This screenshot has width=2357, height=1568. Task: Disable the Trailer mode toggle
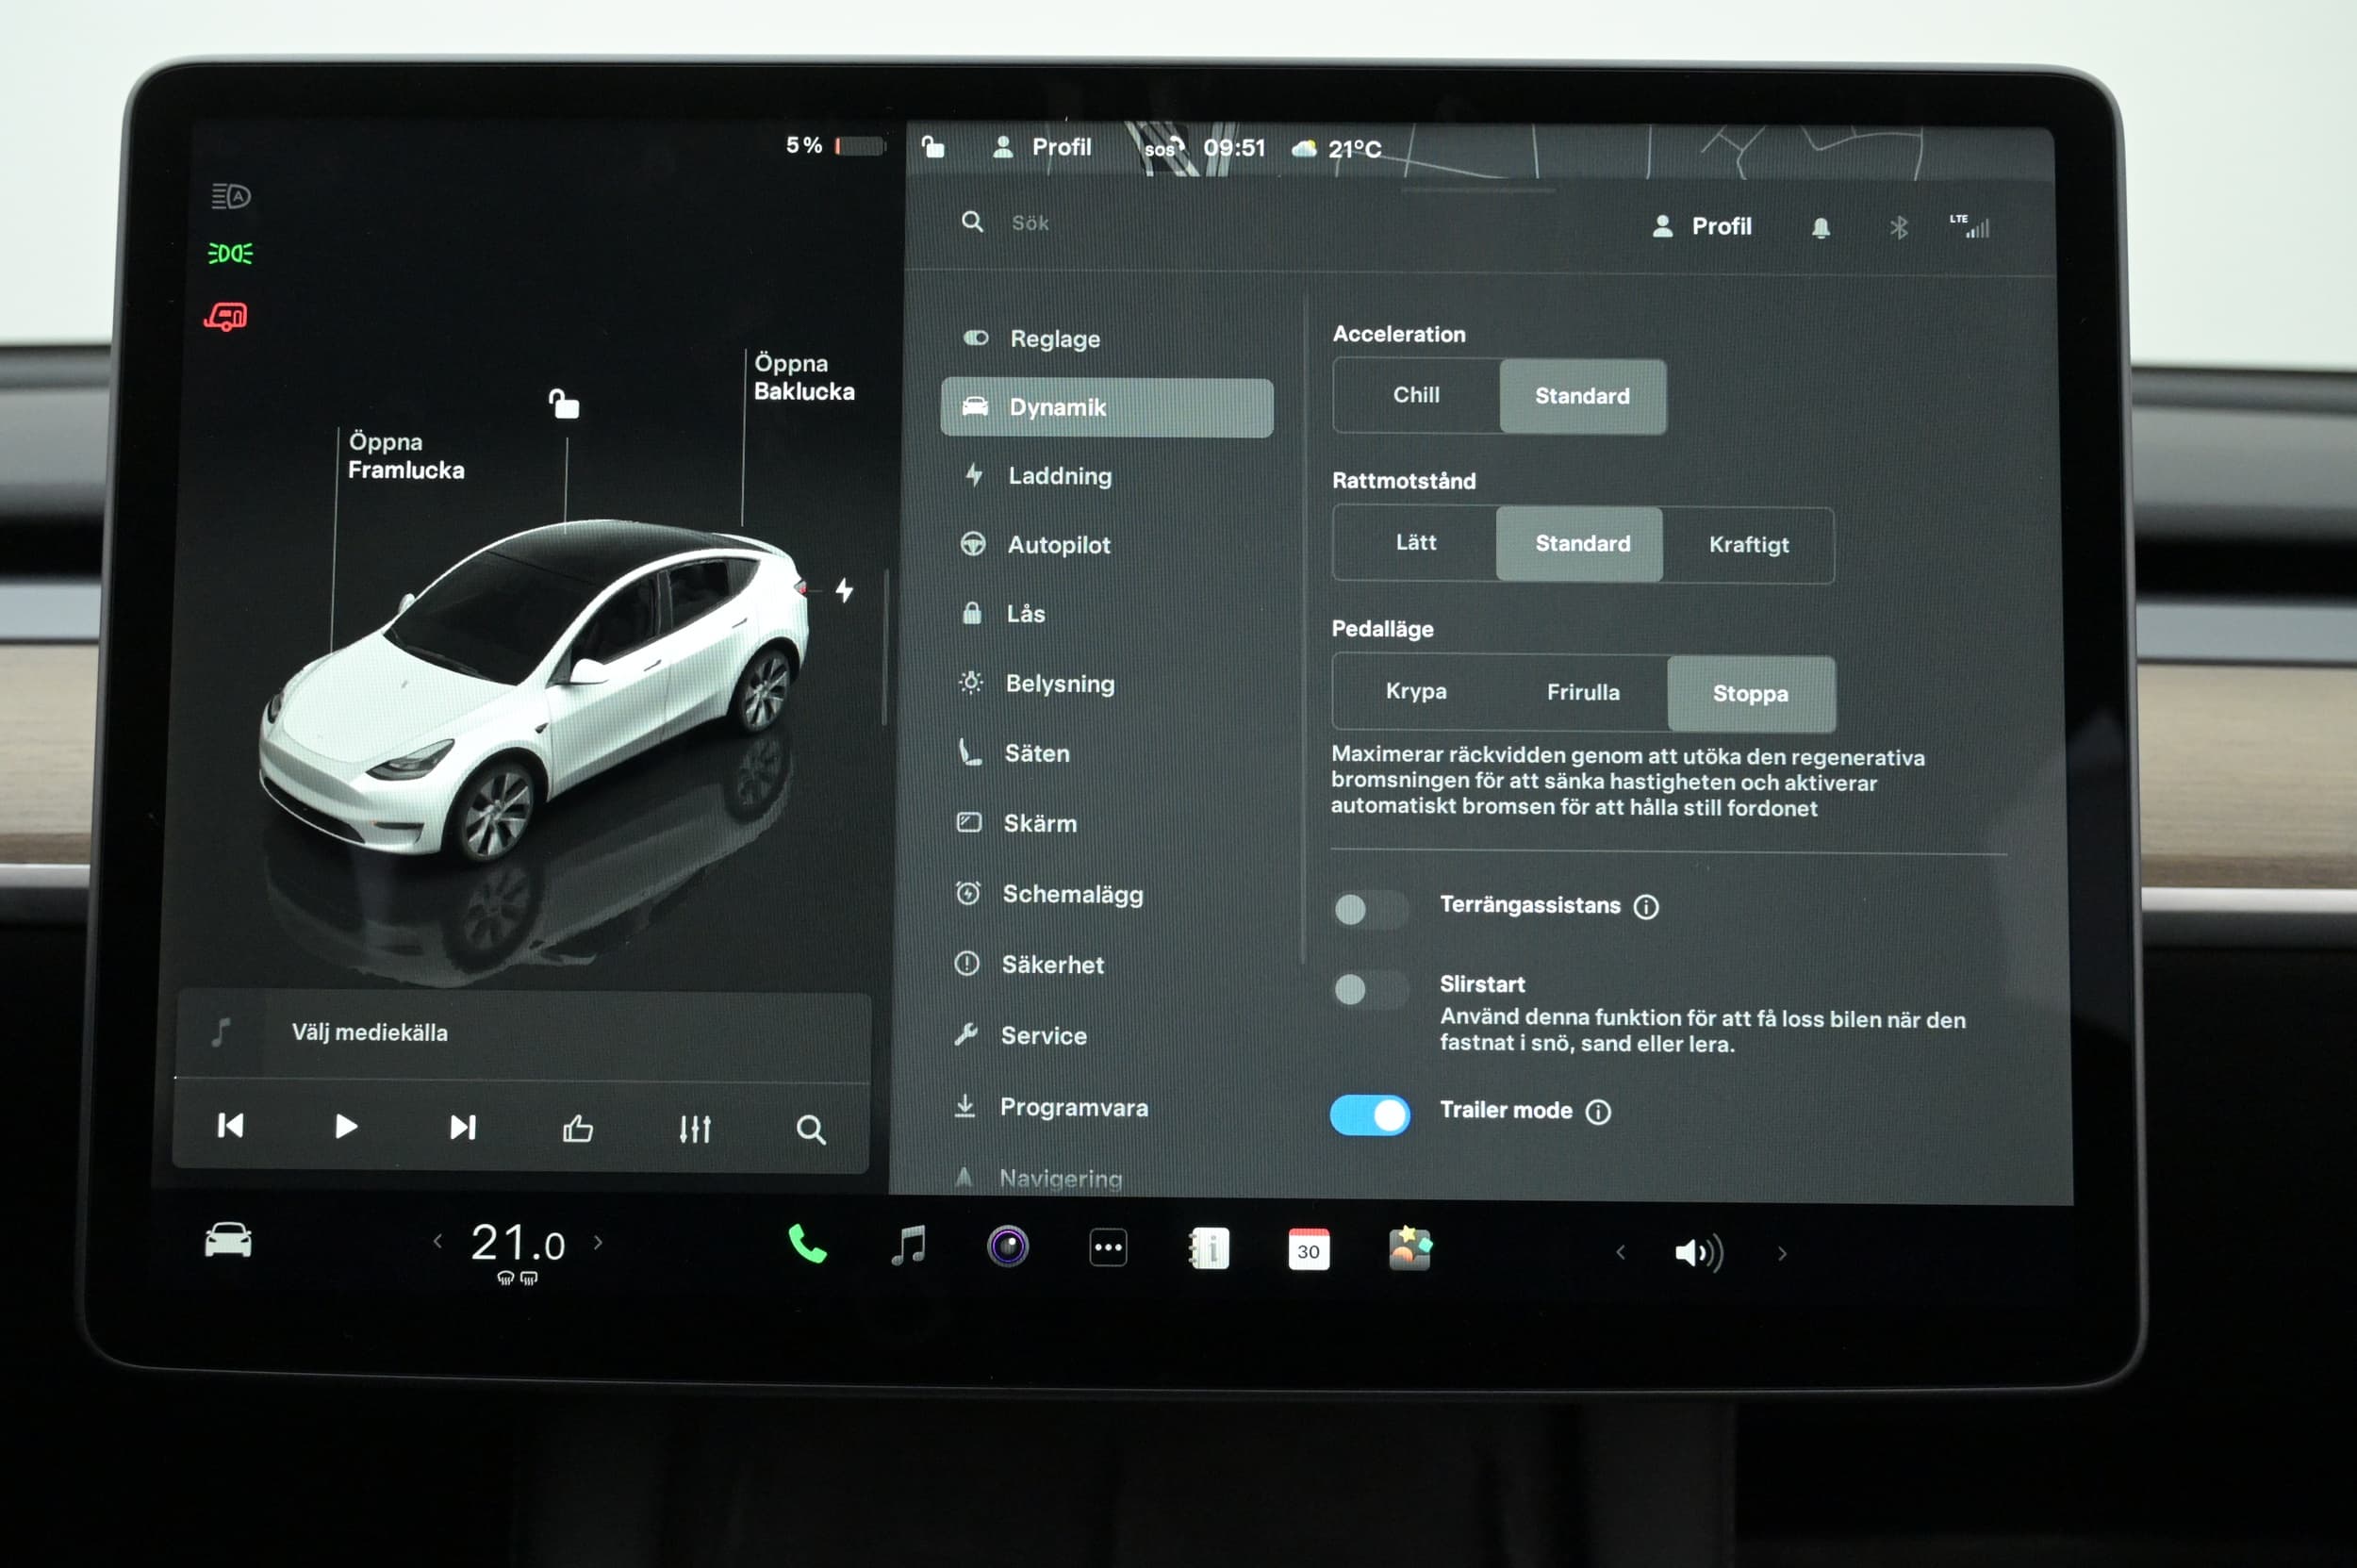[x=1370, y=1115]
